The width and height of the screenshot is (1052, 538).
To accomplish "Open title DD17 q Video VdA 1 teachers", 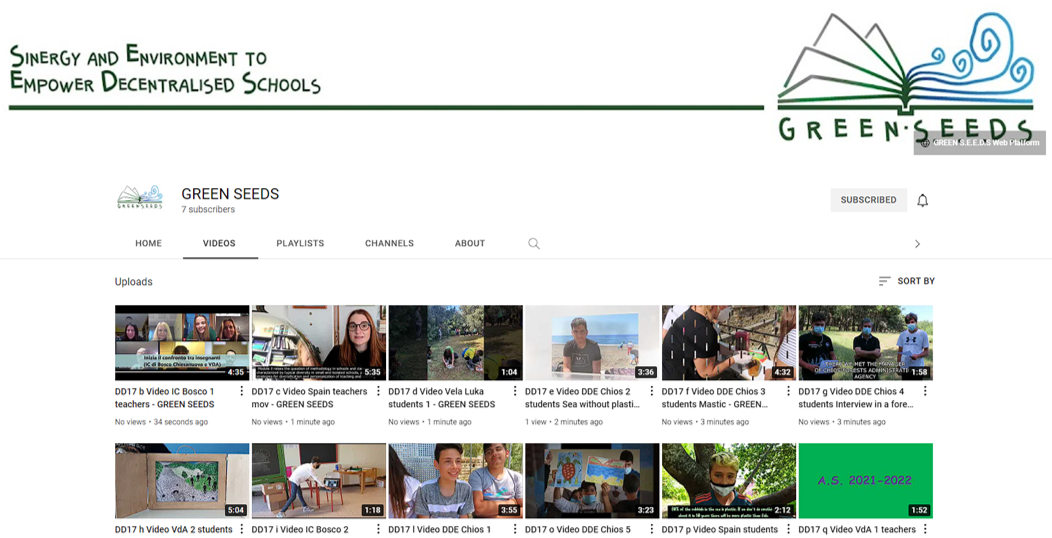I will coord(857,529).
